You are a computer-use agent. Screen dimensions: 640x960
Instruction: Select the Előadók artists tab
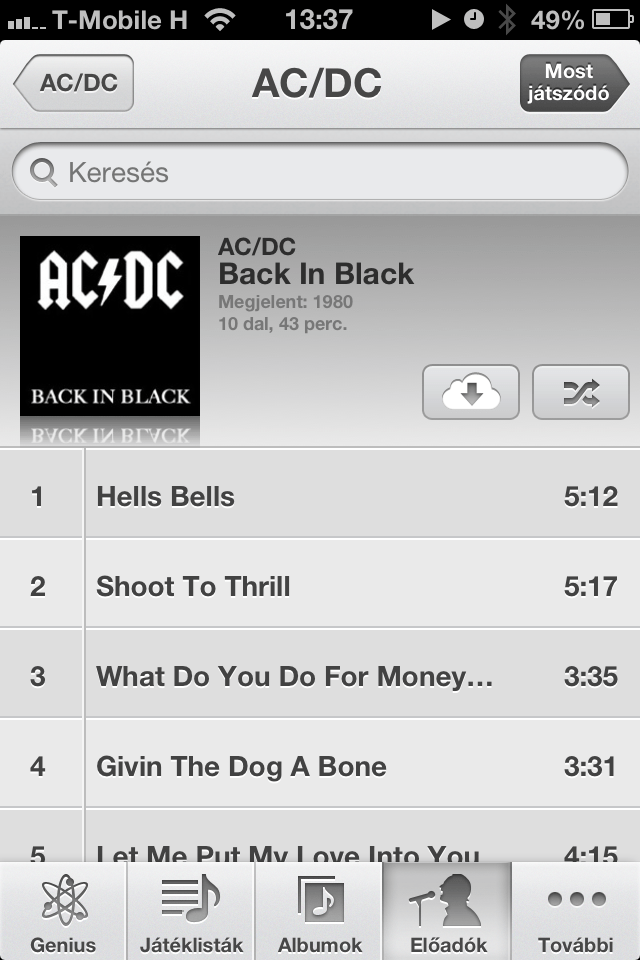(x=448, y=912)
